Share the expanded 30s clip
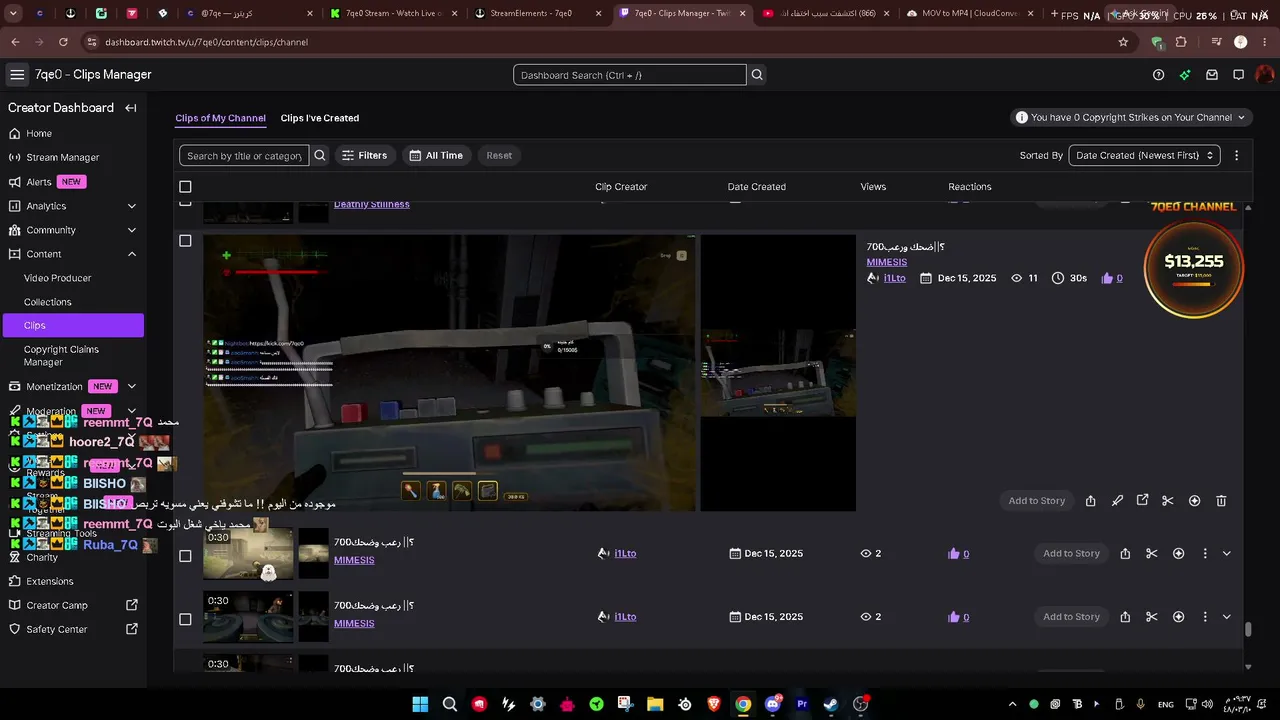 1090,501
